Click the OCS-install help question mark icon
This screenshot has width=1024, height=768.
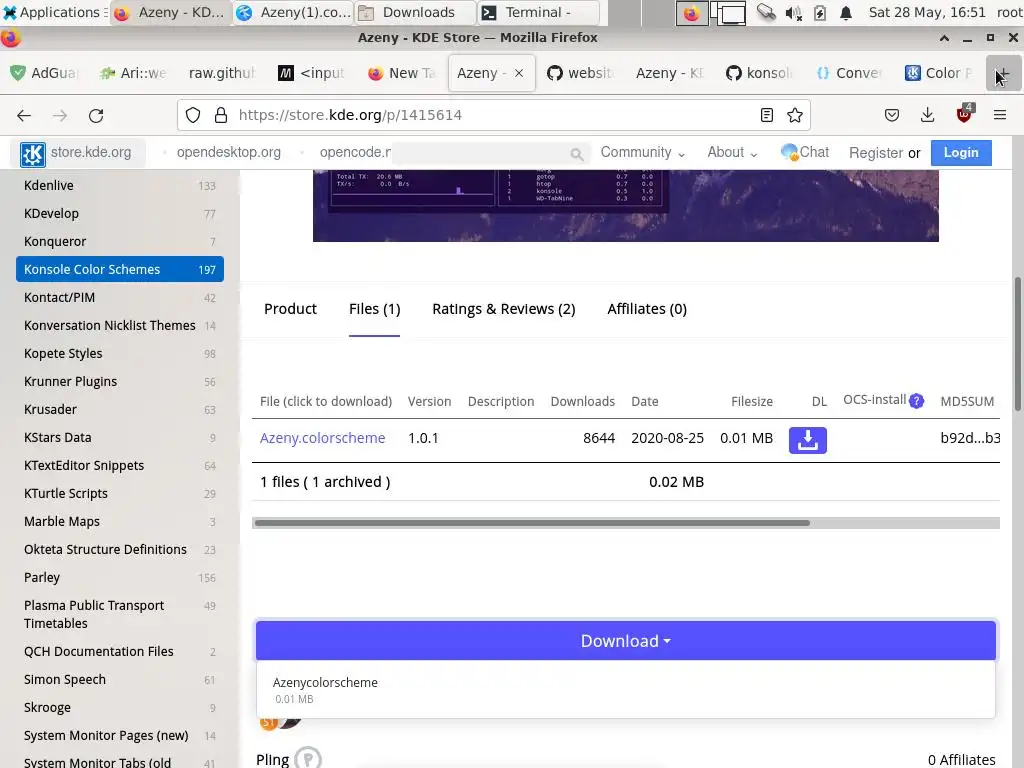click(x=916, y=400)
